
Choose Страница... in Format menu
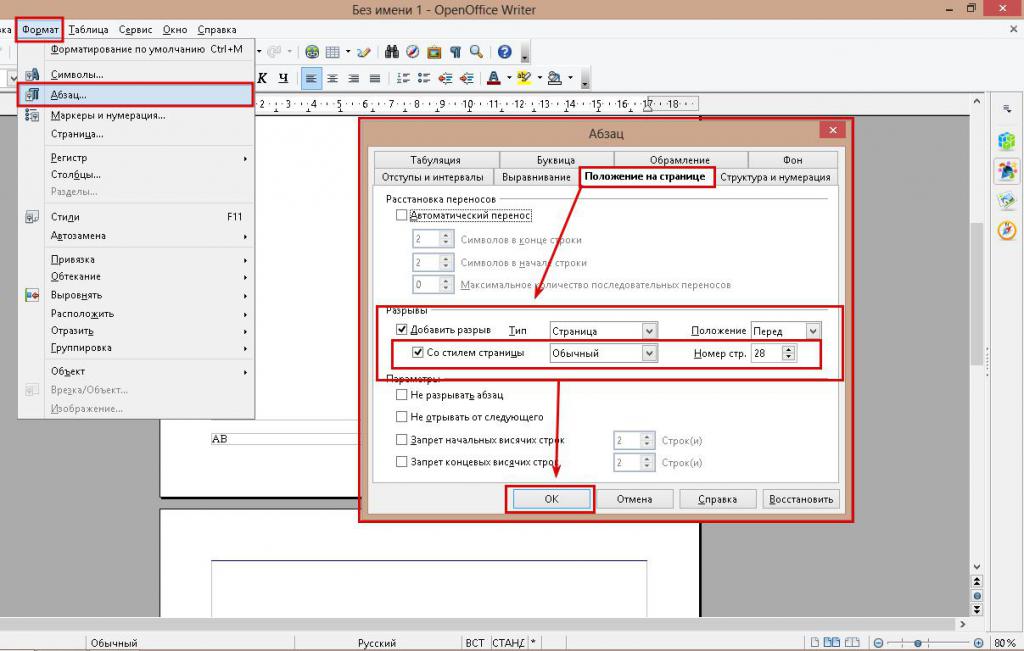(135, 134)
